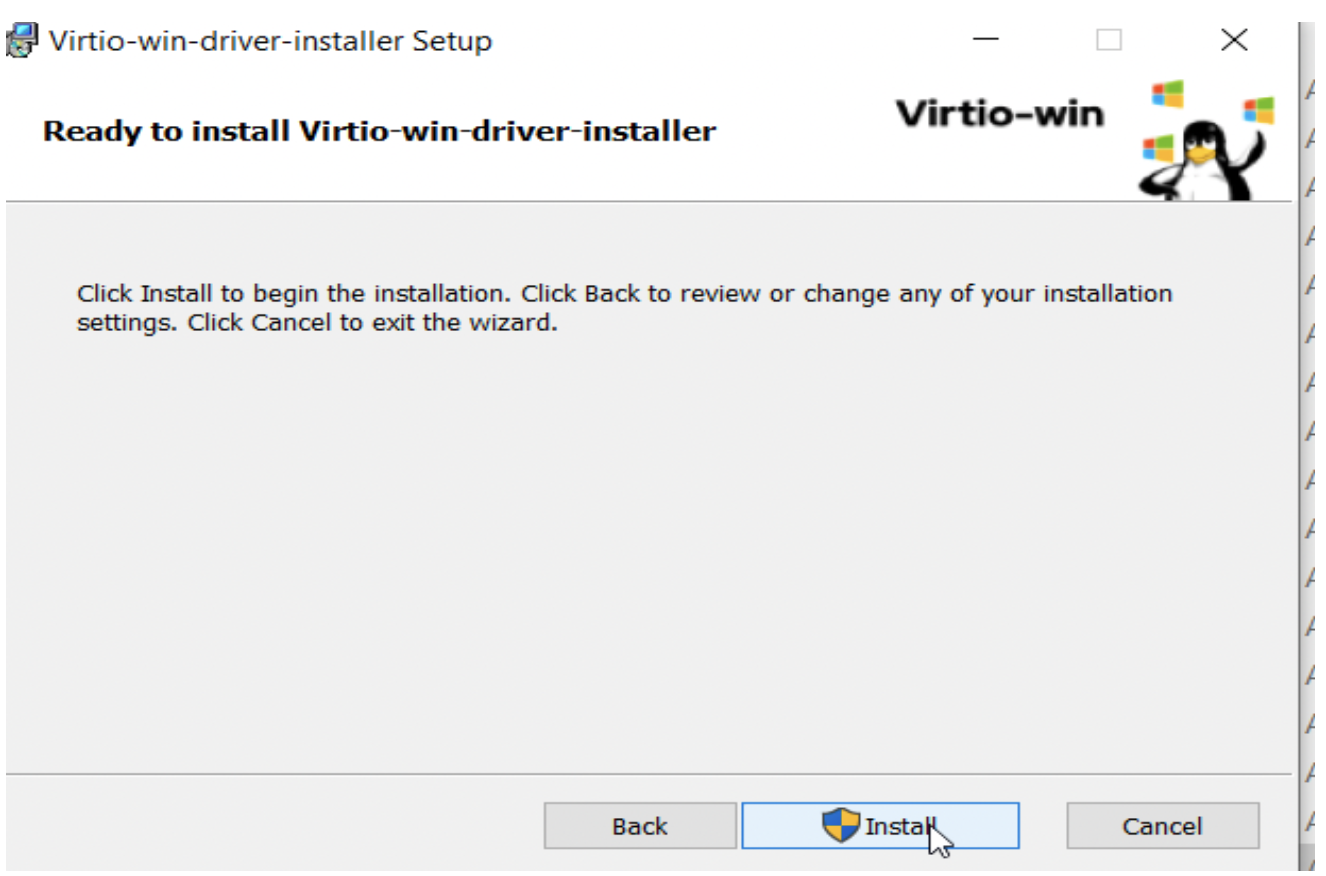The height and width of the screenshot is (876, 1326).
Task: Click the Windows flag above the penguin's head
Action: [x=1167, y=95]
